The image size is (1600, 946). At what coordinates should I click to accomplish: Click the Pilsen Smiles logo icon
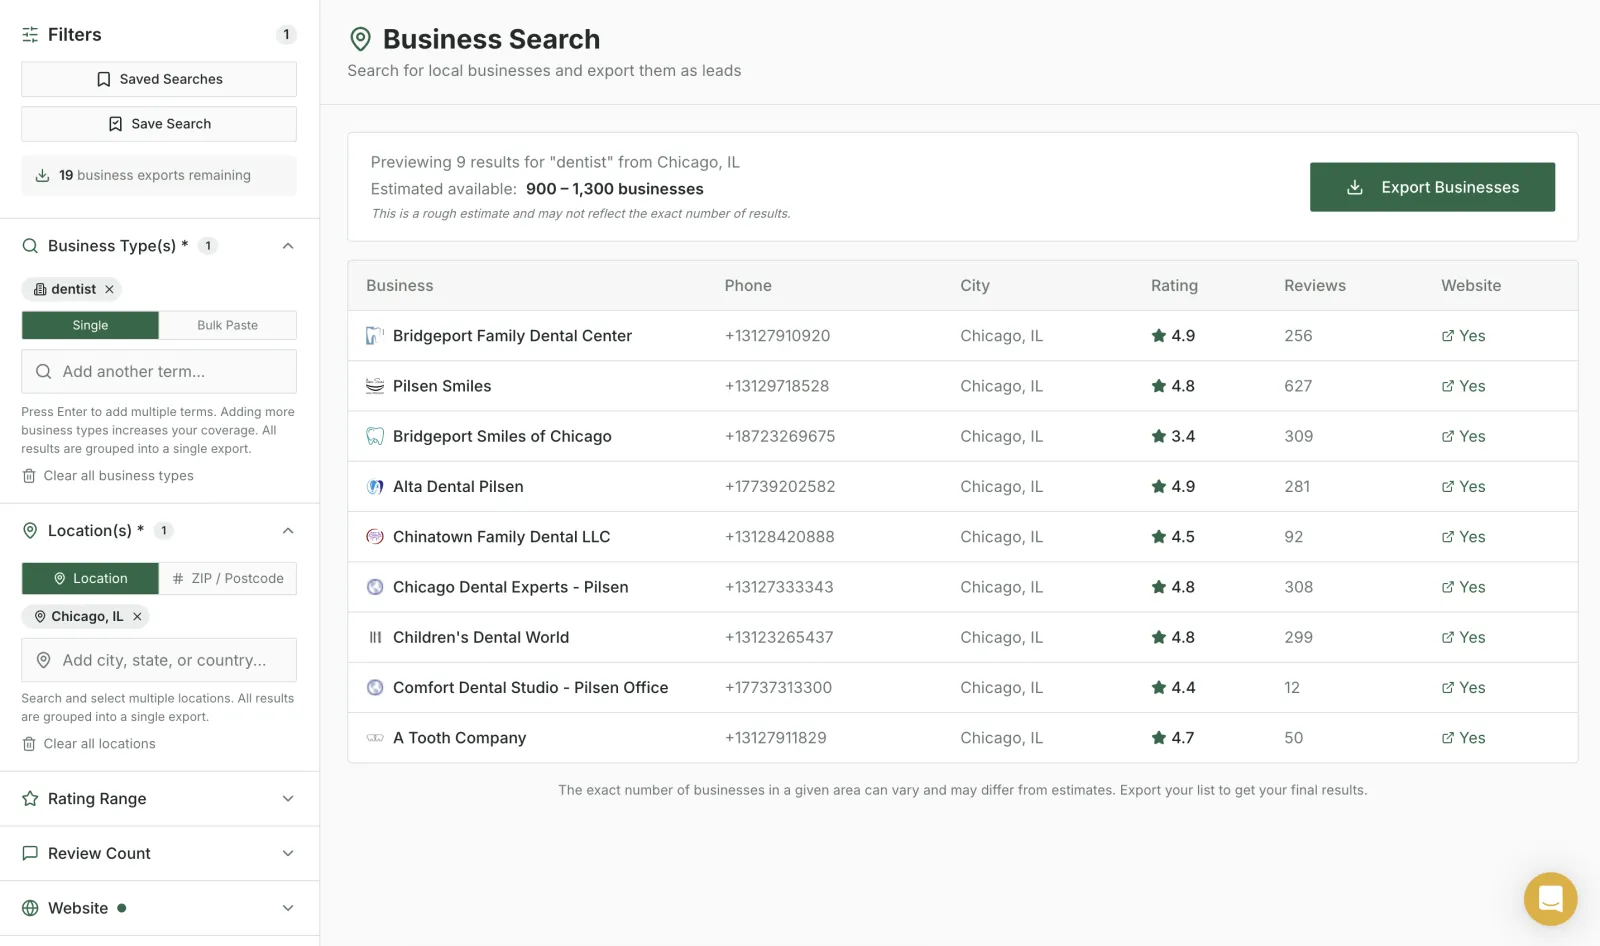(x=375, y=386)
